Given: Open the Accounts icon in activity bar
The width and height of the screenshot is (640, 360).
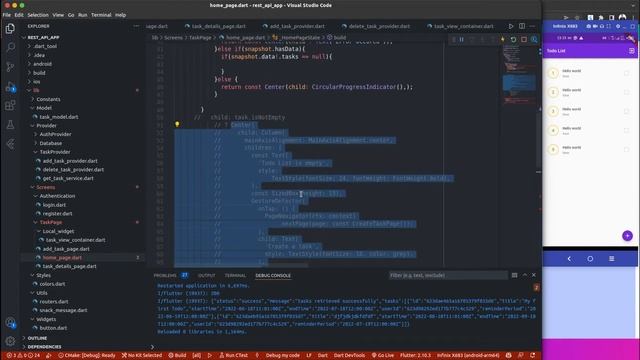Looking at the screenshot, I should tap(10, 322).
